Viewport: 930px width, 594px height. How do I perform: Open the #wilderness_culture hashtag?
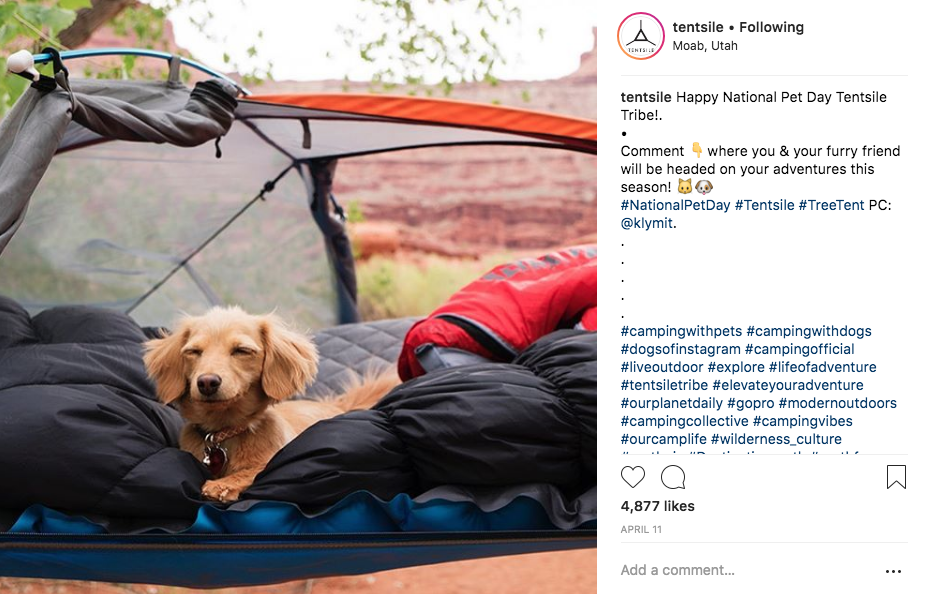click(776, 439)
